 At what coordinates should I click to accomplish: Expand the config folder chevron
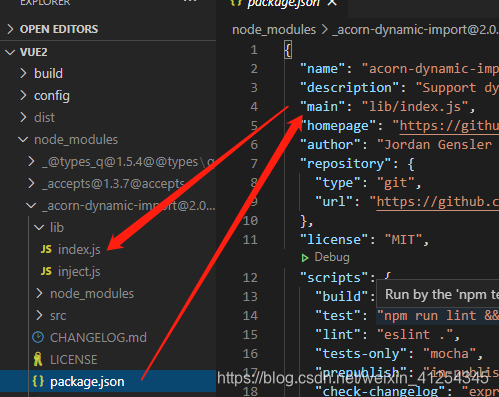(x=23, y=95)
